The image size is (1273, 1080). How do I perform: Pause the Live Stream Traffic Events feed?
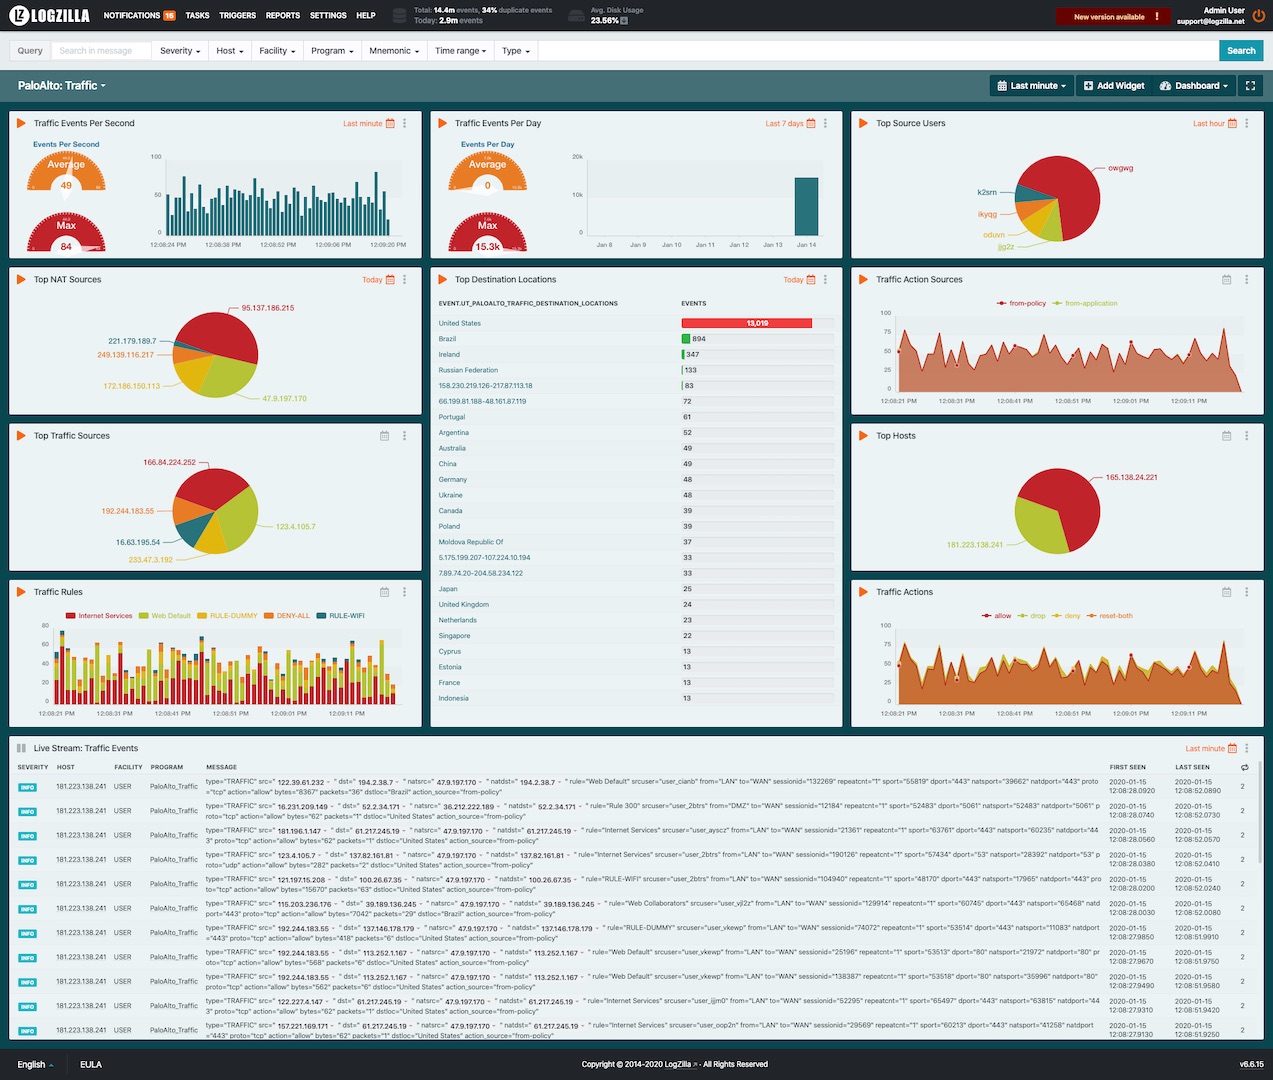tap(22, 747)
